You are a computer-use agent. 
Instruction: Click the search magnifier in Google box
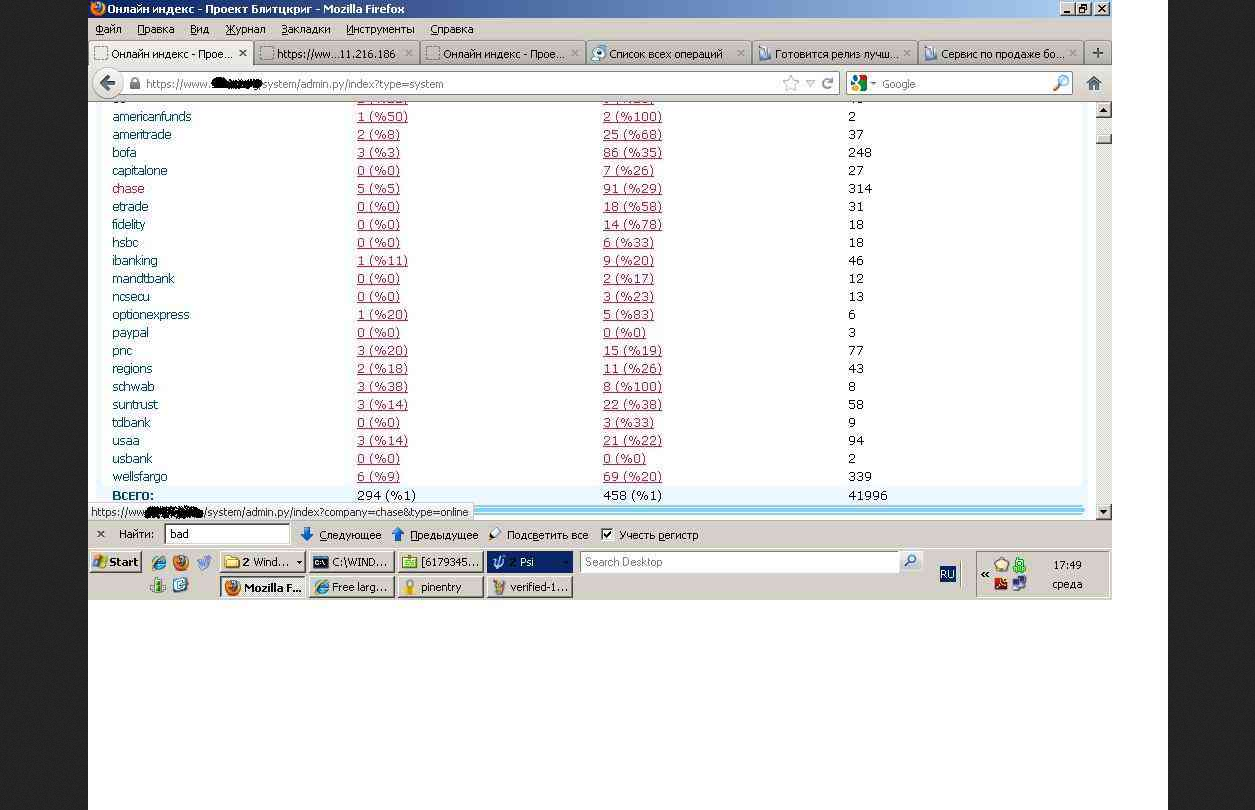click(1061, 84)
